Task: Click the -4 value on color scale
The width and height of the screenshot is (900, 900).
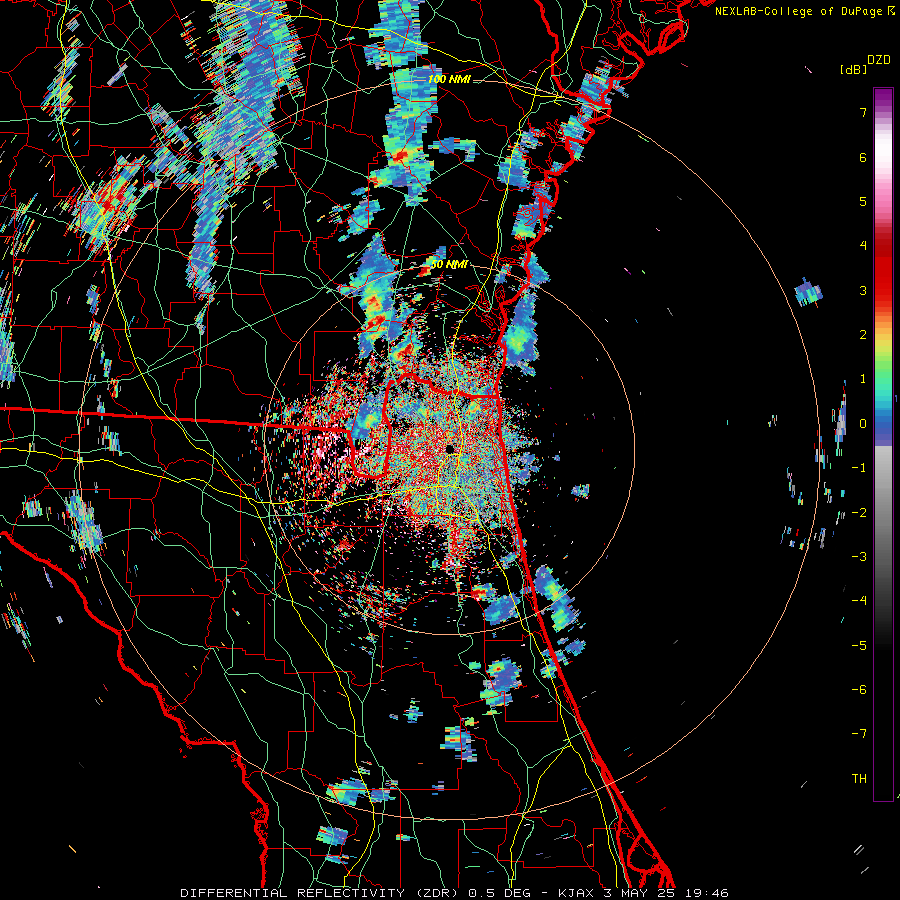Action: coord(859,601)
